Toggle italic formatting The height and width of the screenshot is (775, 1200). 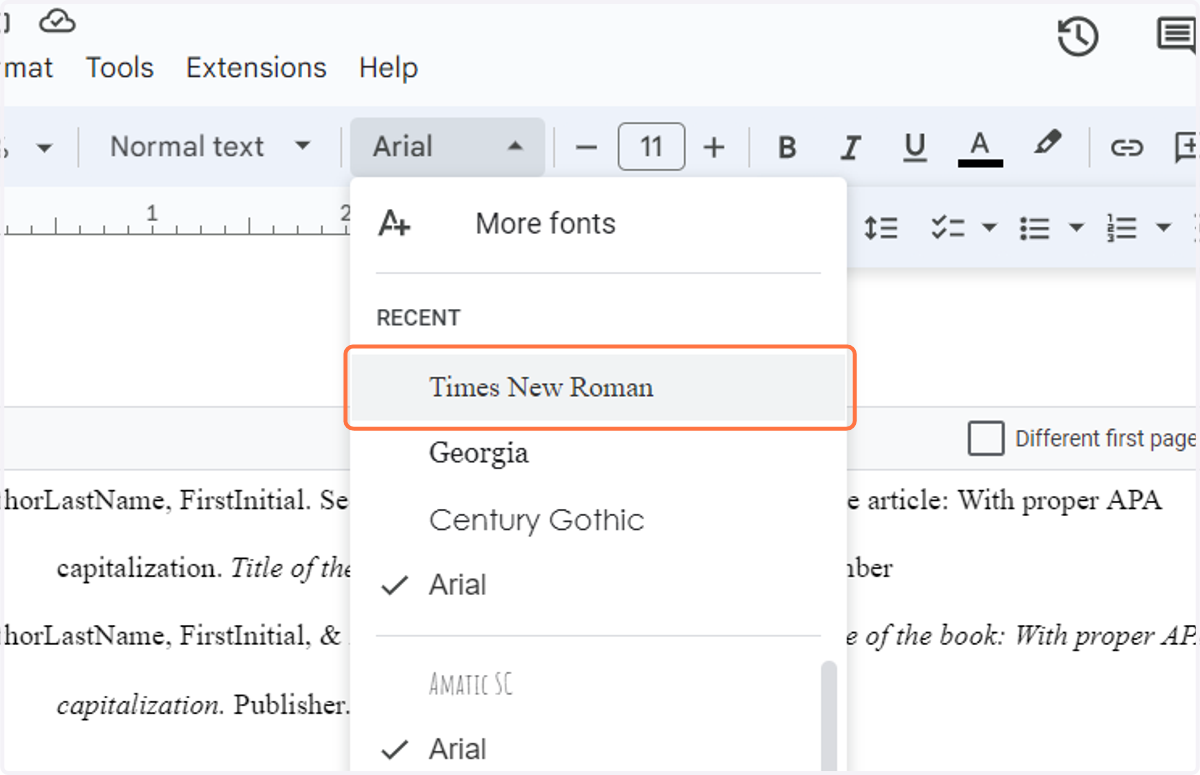pos(851,148)
